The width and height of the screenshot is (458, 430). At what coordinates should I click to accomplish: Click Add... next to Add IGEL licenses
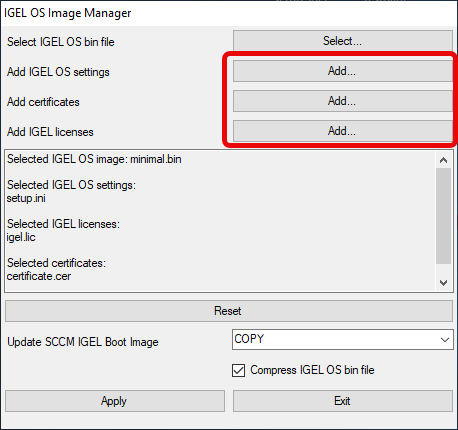click(x=343, y=131)
